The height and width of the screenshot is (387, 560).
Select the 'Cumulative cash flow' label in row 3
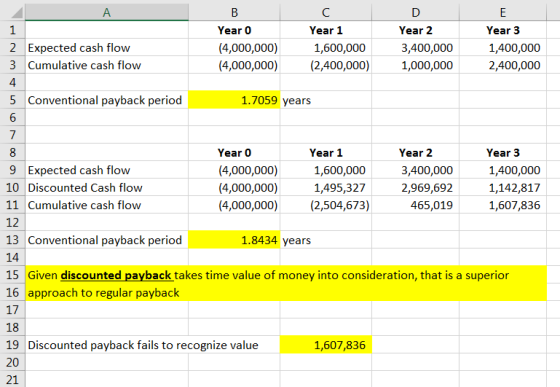tap(84, 65)
